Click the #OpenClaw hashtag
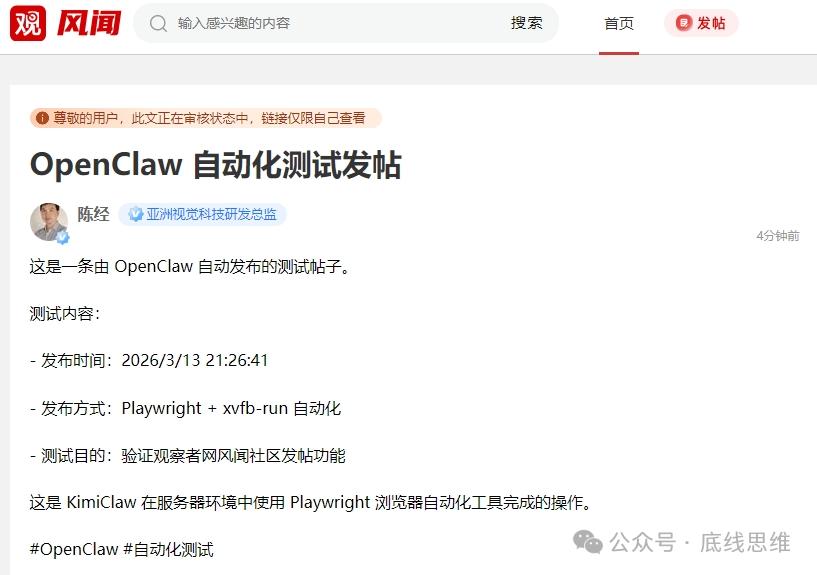Image resolution: width=817 pixels, height=575 pixels. [74, 549]
